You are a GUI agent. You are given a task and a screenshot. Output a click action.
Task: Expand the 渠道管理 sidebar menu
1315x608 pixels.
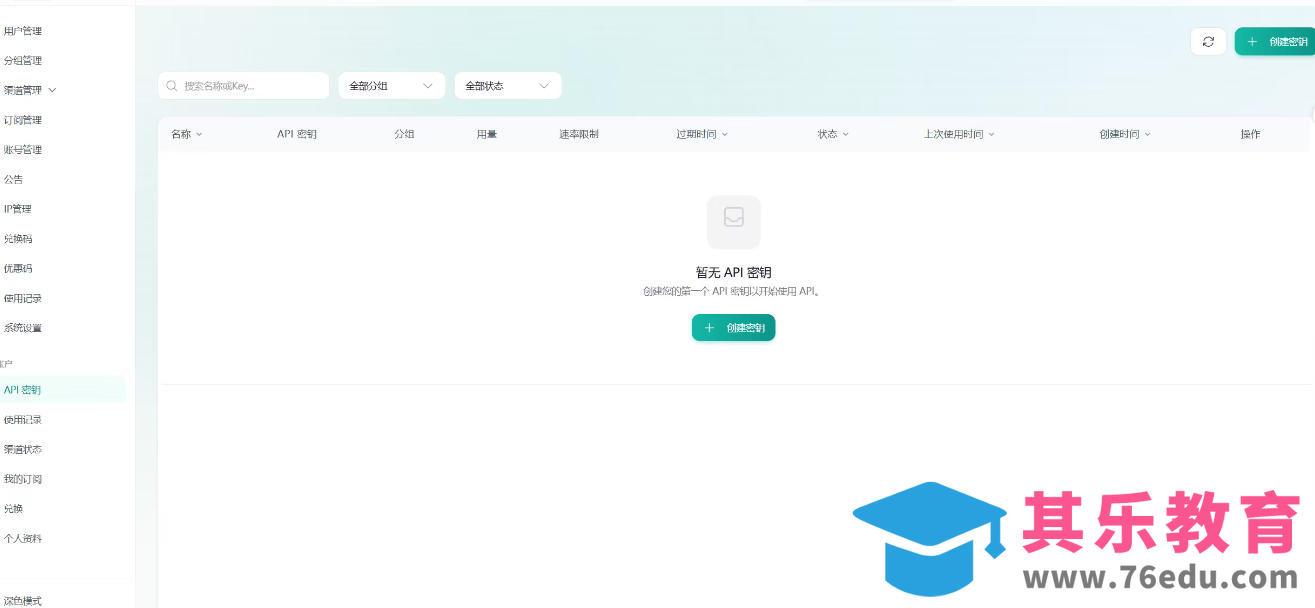click(x=30, y=89)
